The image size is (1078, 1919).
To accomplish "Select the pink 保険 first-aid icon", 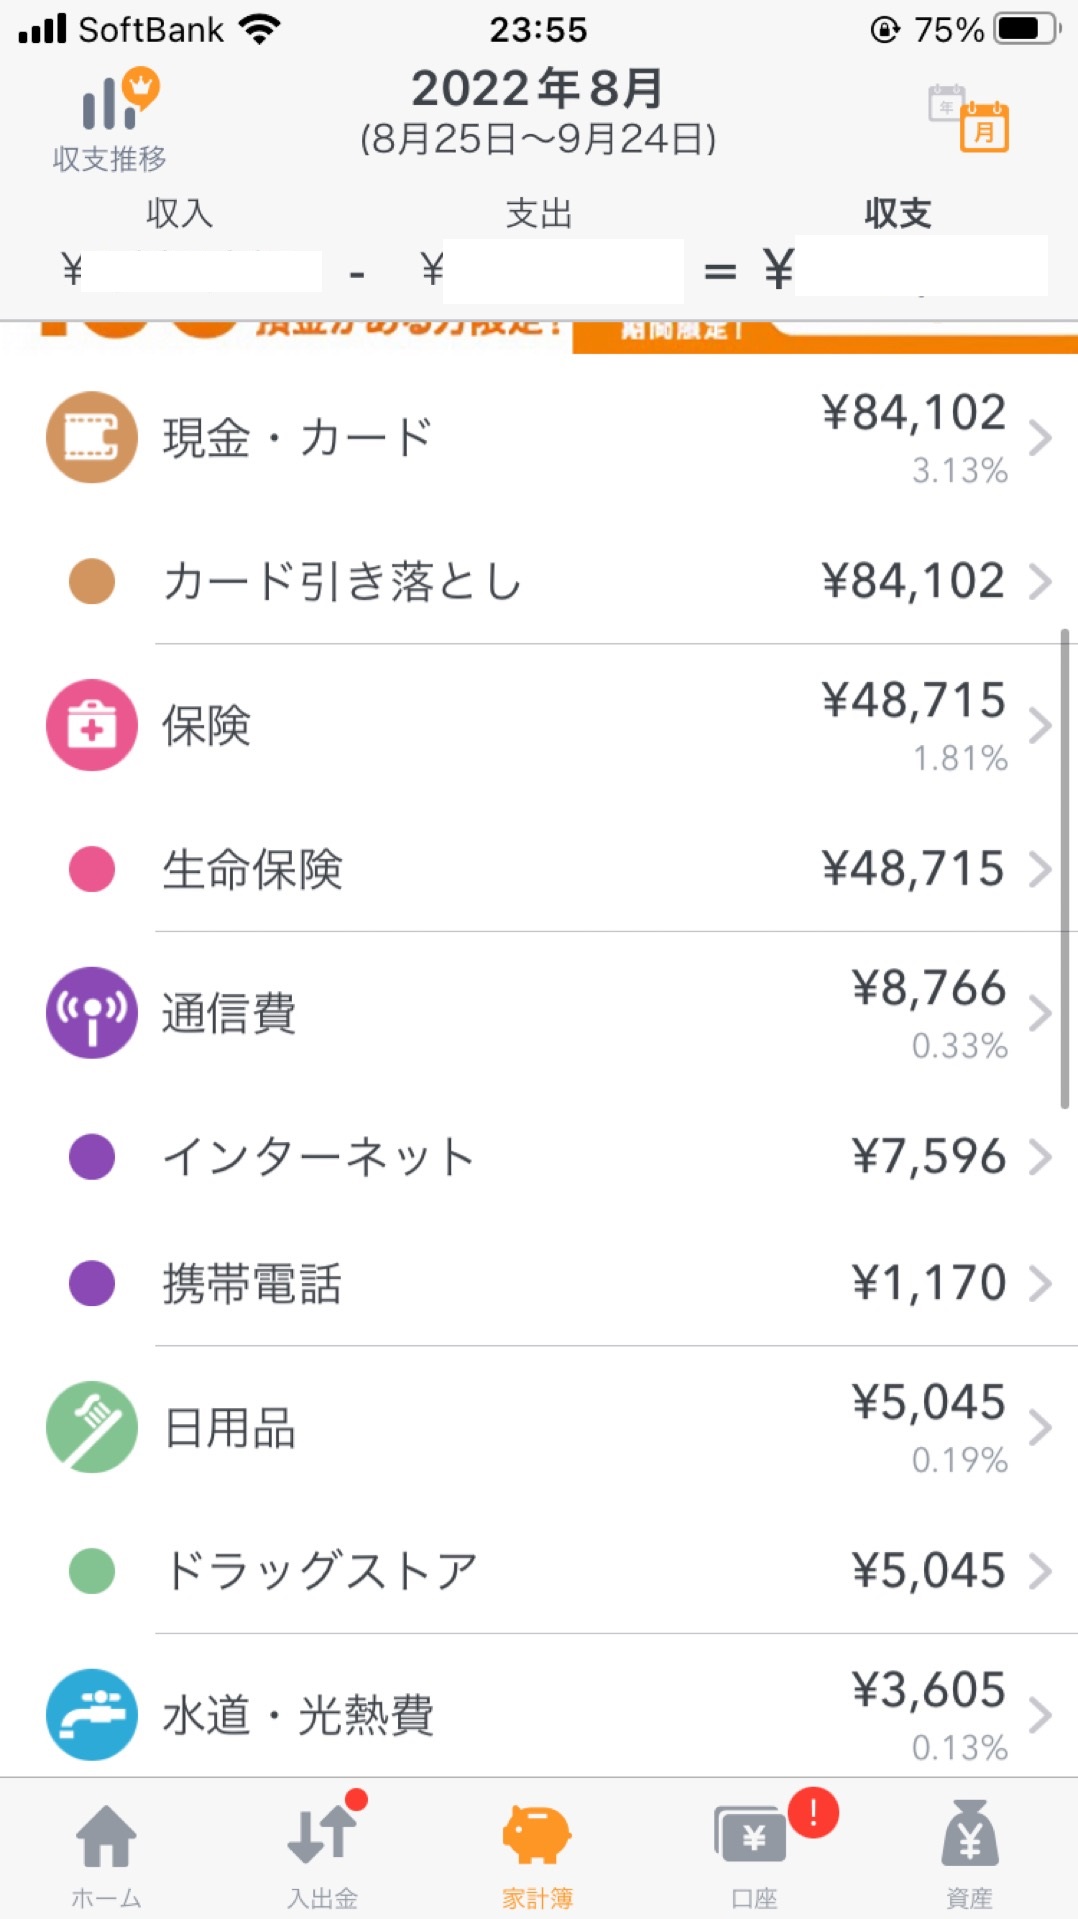I will click(92, 725).
